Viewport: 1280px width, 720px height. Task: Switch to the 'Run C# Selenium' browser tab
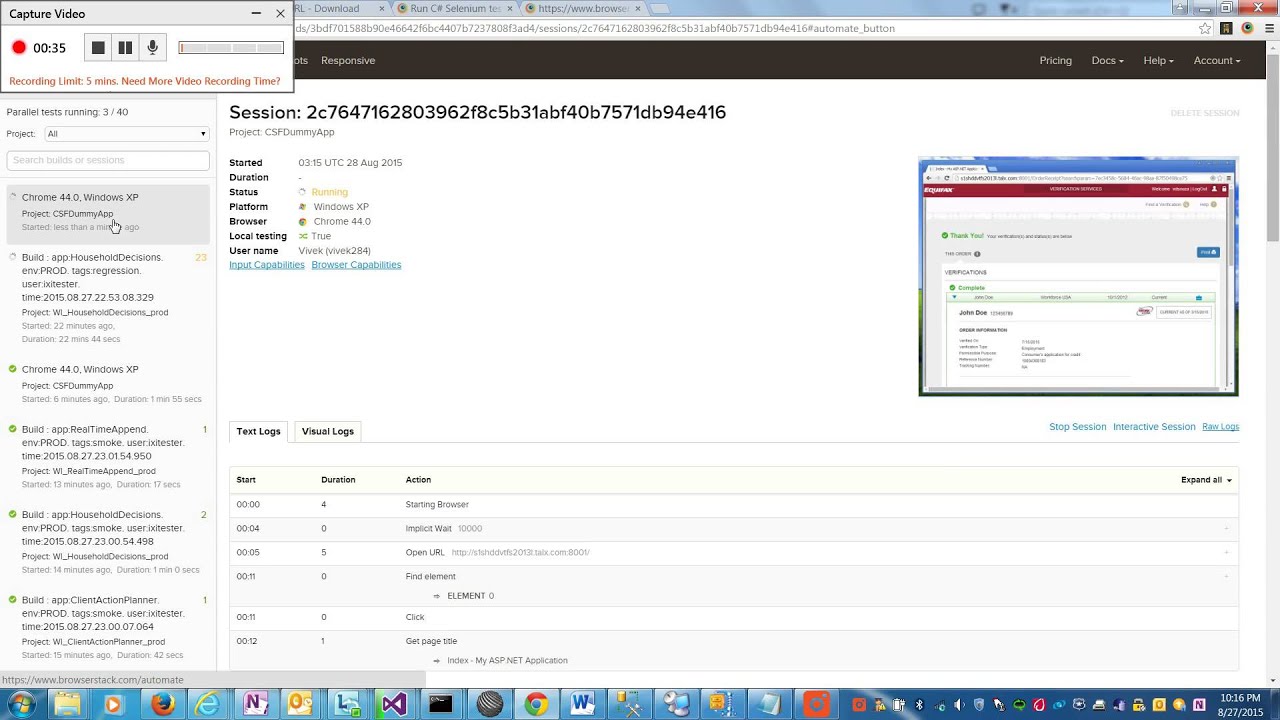(x=456, y=8)
